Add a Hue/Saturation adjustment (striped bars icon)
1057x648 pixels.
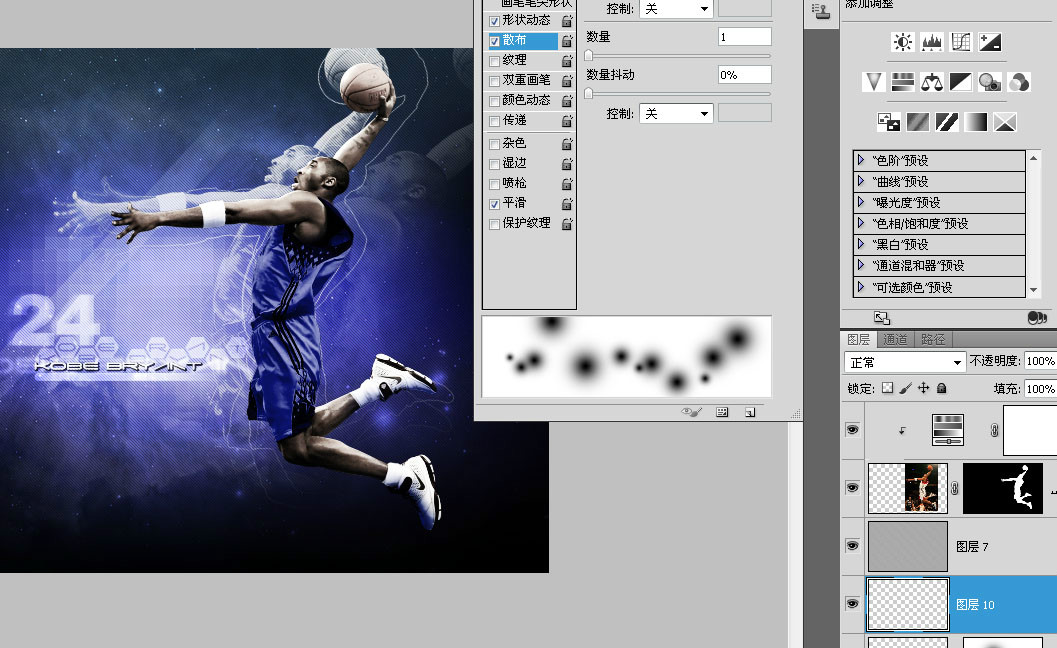[903, 82]
